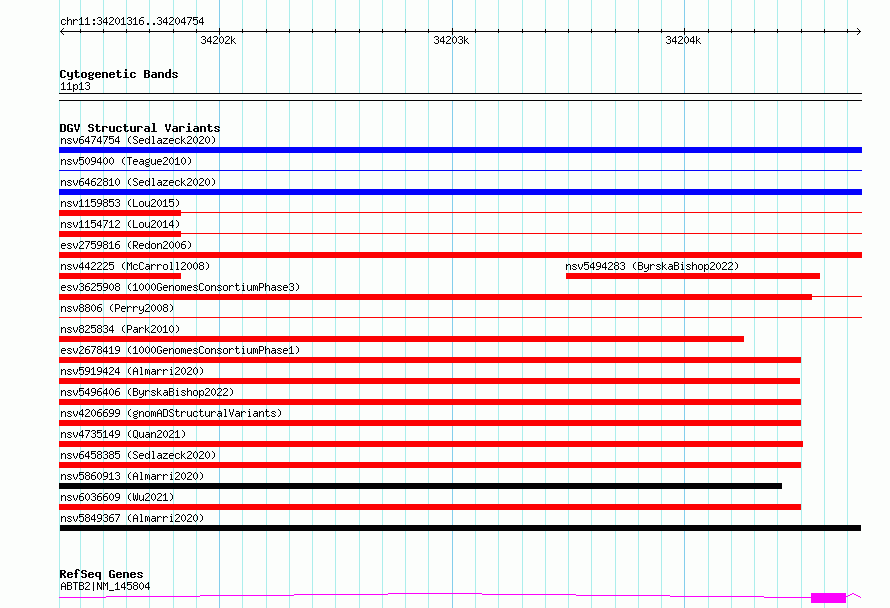This screenshot has height=608, width=890.
Task: Click nsv5494283 (ByrskaBishop2022) label
Action: click(652, 266)
